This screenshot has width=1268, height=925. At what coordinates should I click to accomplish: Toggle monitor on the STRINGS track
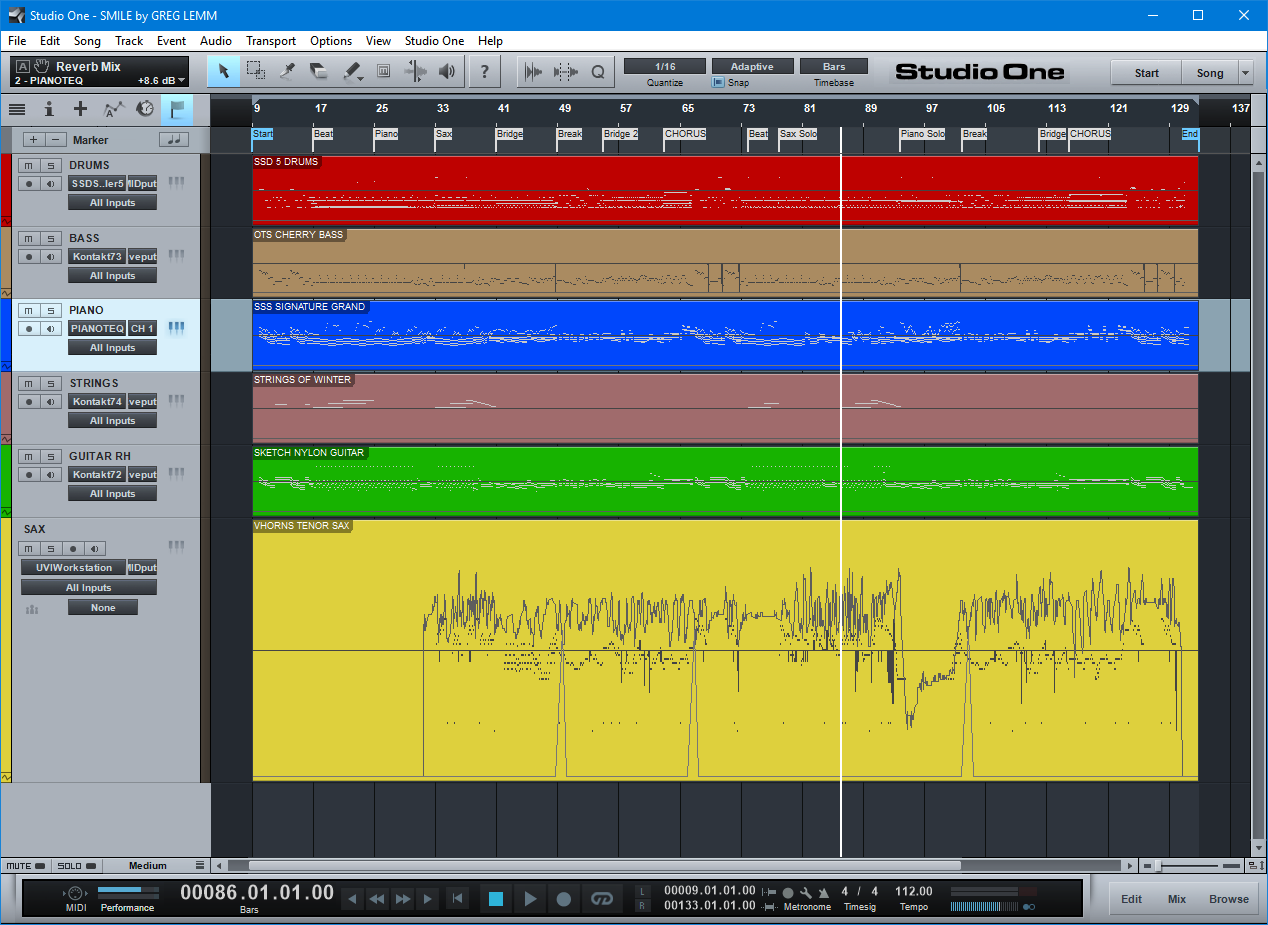click(x=51, y=402)
